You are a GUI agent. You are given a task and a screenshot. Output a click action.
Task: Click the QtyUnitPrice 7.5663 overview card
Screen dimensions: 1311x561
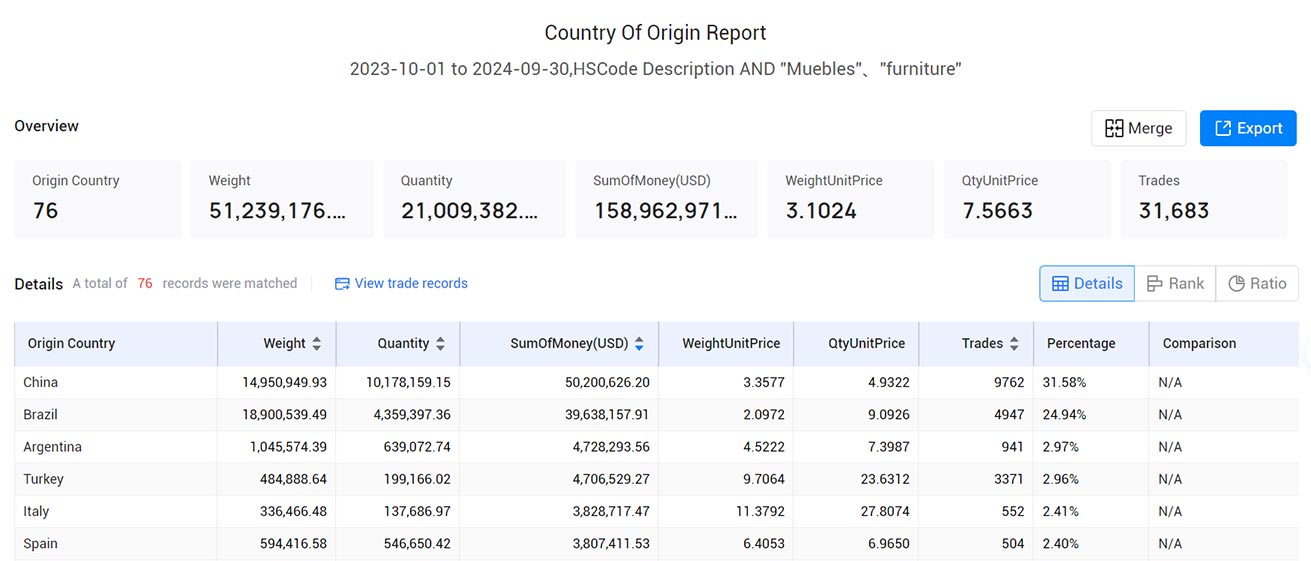pos(1027,198)
